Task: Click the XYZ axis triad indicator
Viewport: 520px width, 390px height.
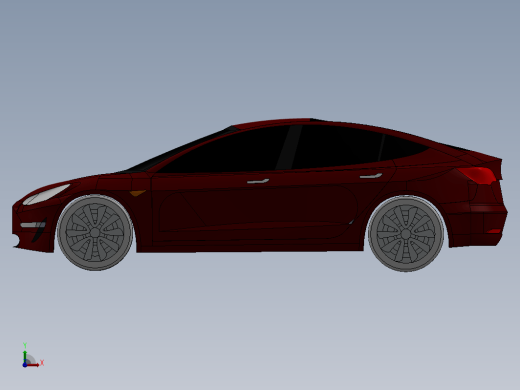Action: (x=32, y=355)
